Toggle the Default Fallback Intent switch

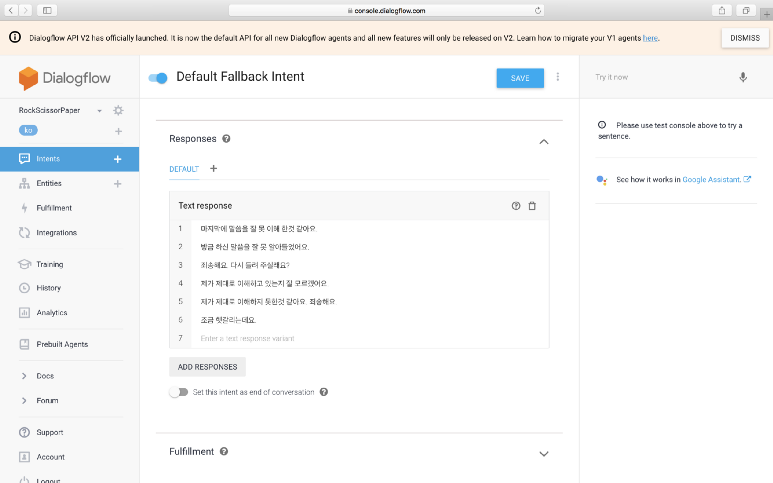pyautogui.click(x=158, y=78)
